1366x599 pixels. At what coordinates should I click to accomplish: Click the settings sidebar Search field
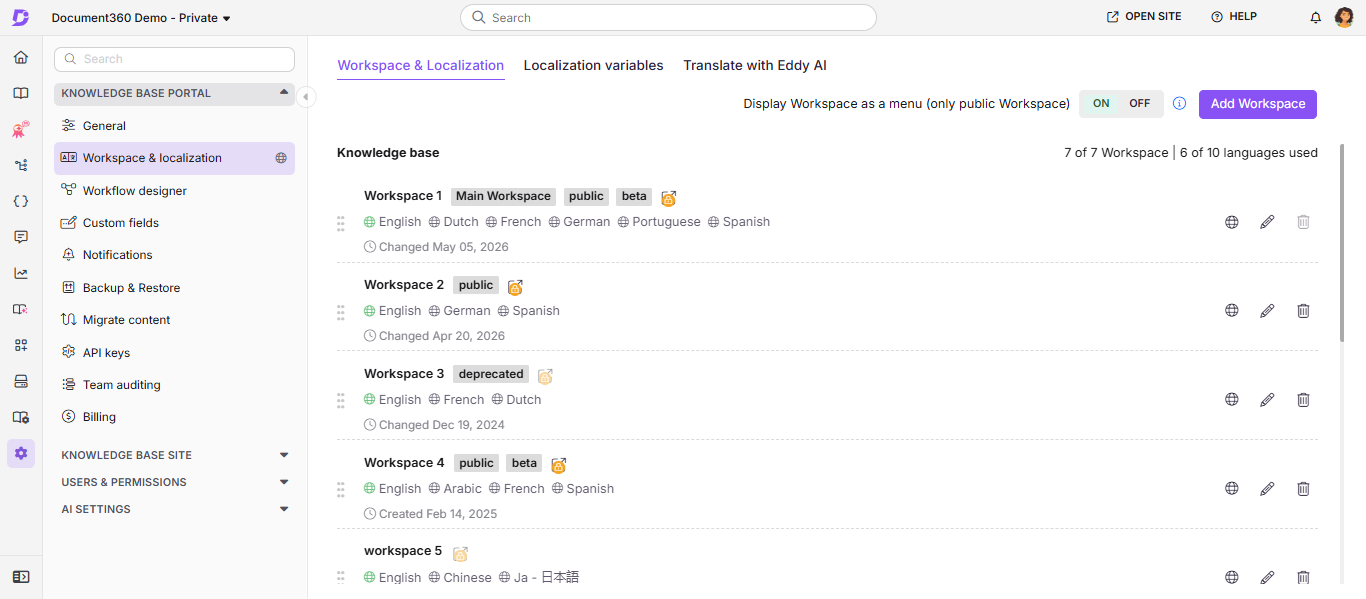[174, 59]
